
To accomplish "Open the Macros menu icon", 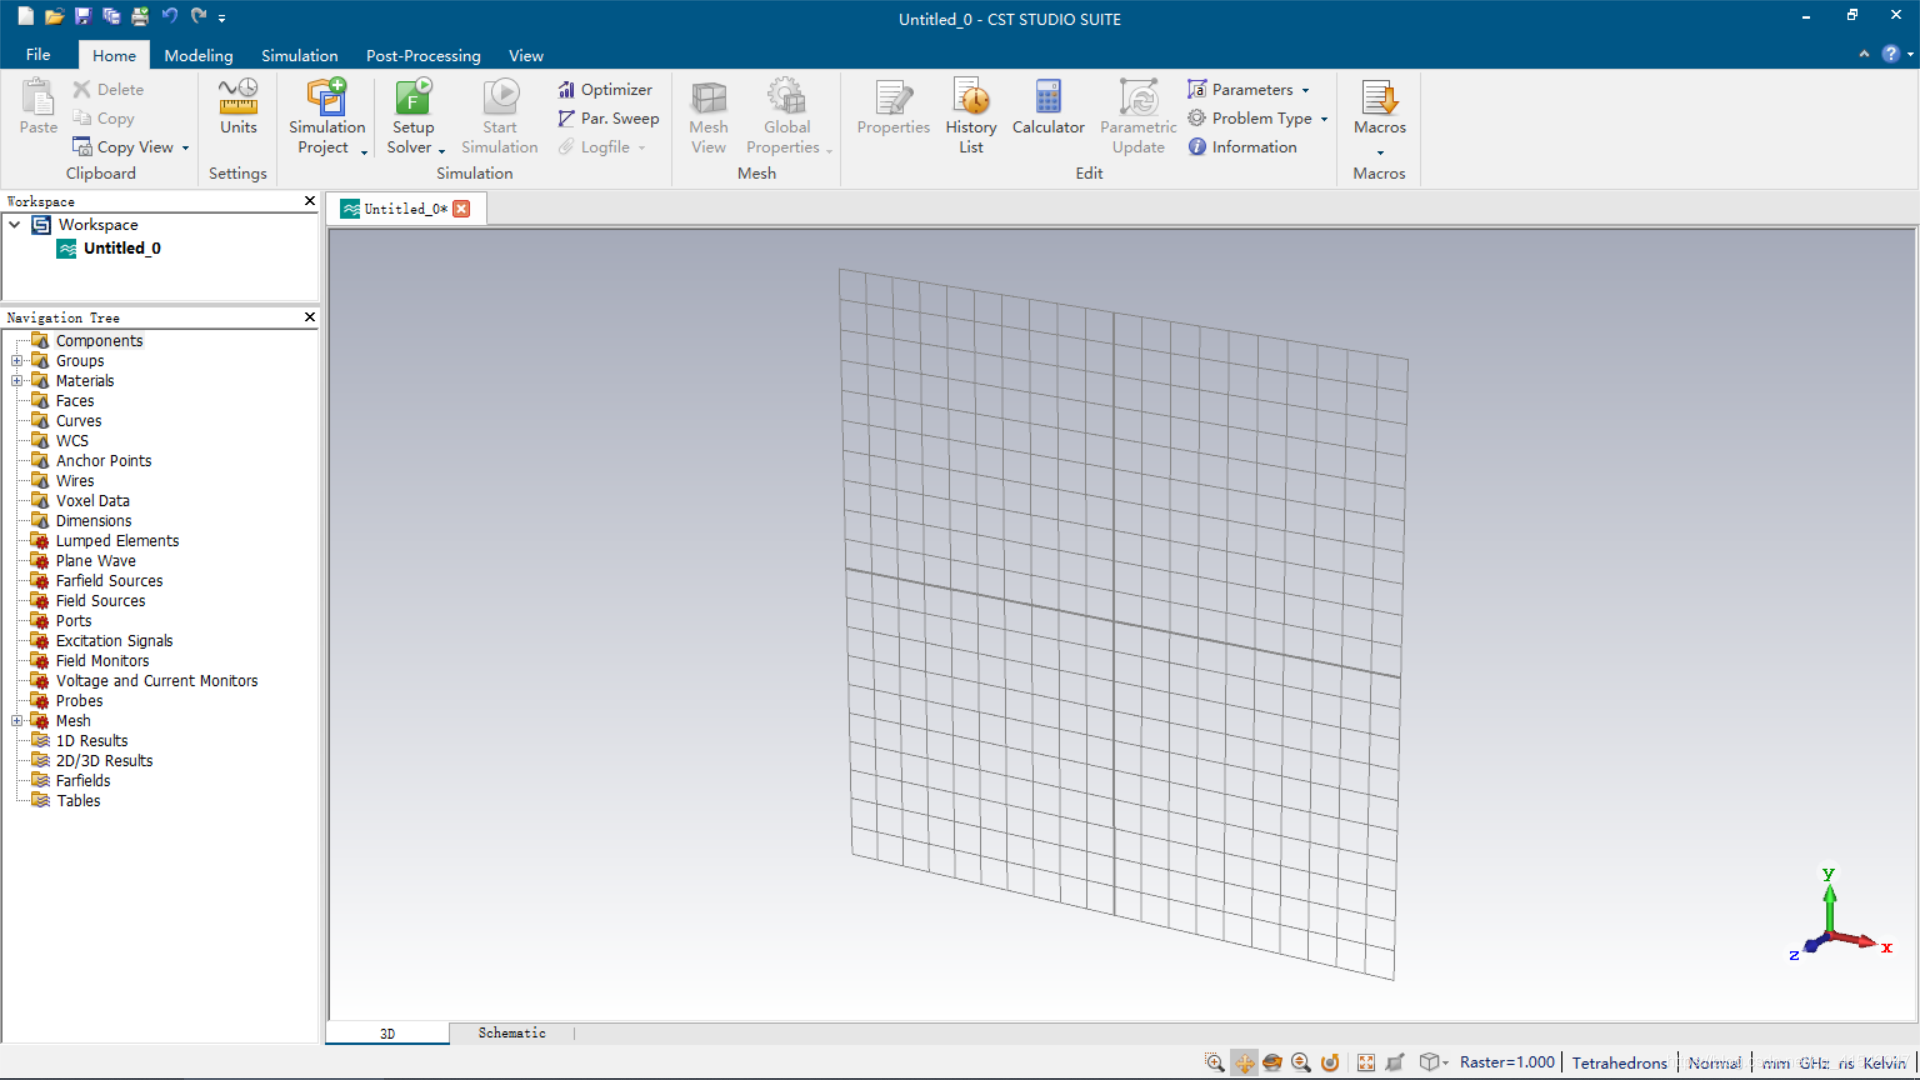I will tap(1379, 98).
